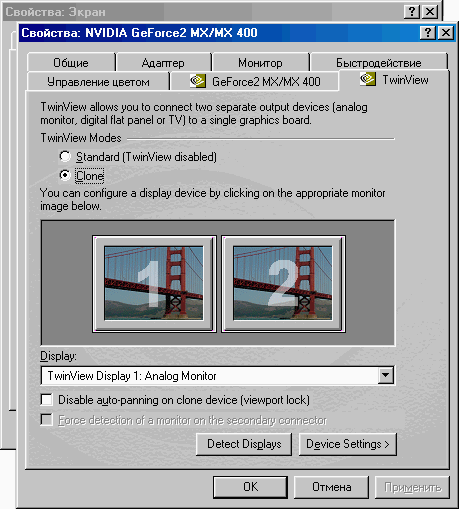Open the Display dropdown arrow
The height and width of the screenshot is (509, 459).
tap(385, 375)
